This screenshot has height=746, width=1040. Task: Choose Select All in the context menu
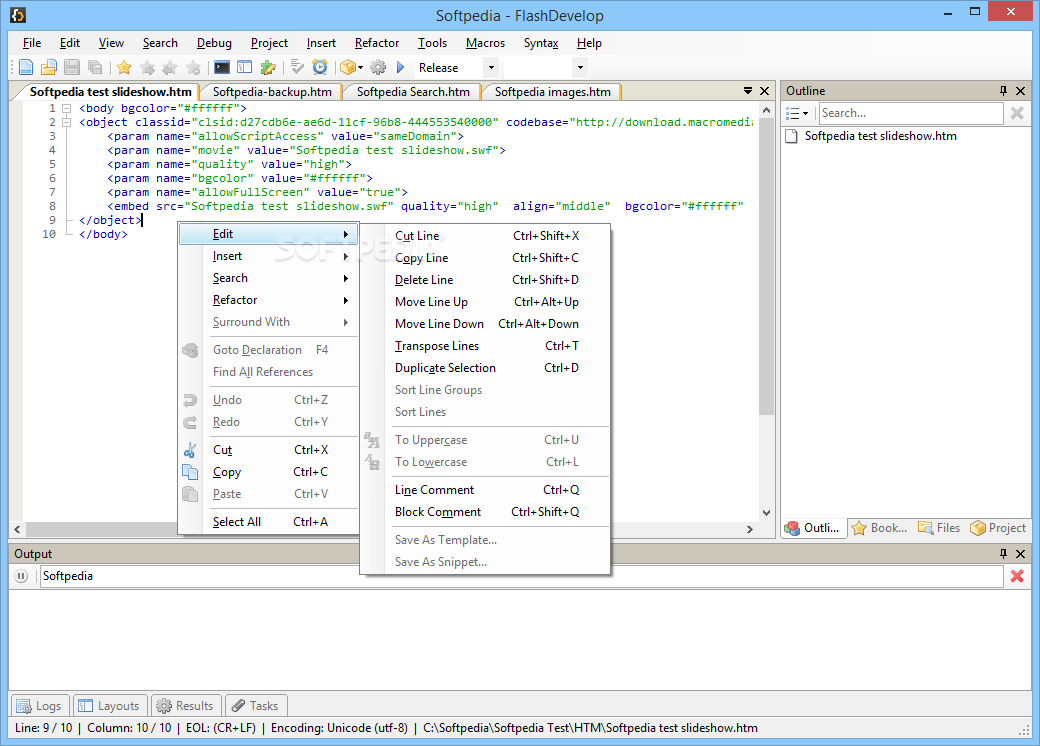[269, 522]
